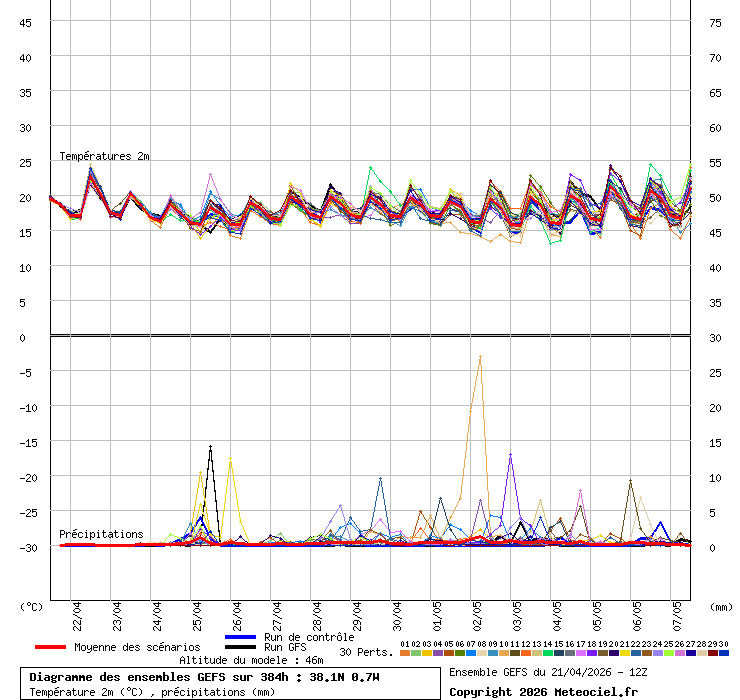The image size is (740, 700).
Task: Select perturbation 01 color swatch
Action: (x=404, y=653)
